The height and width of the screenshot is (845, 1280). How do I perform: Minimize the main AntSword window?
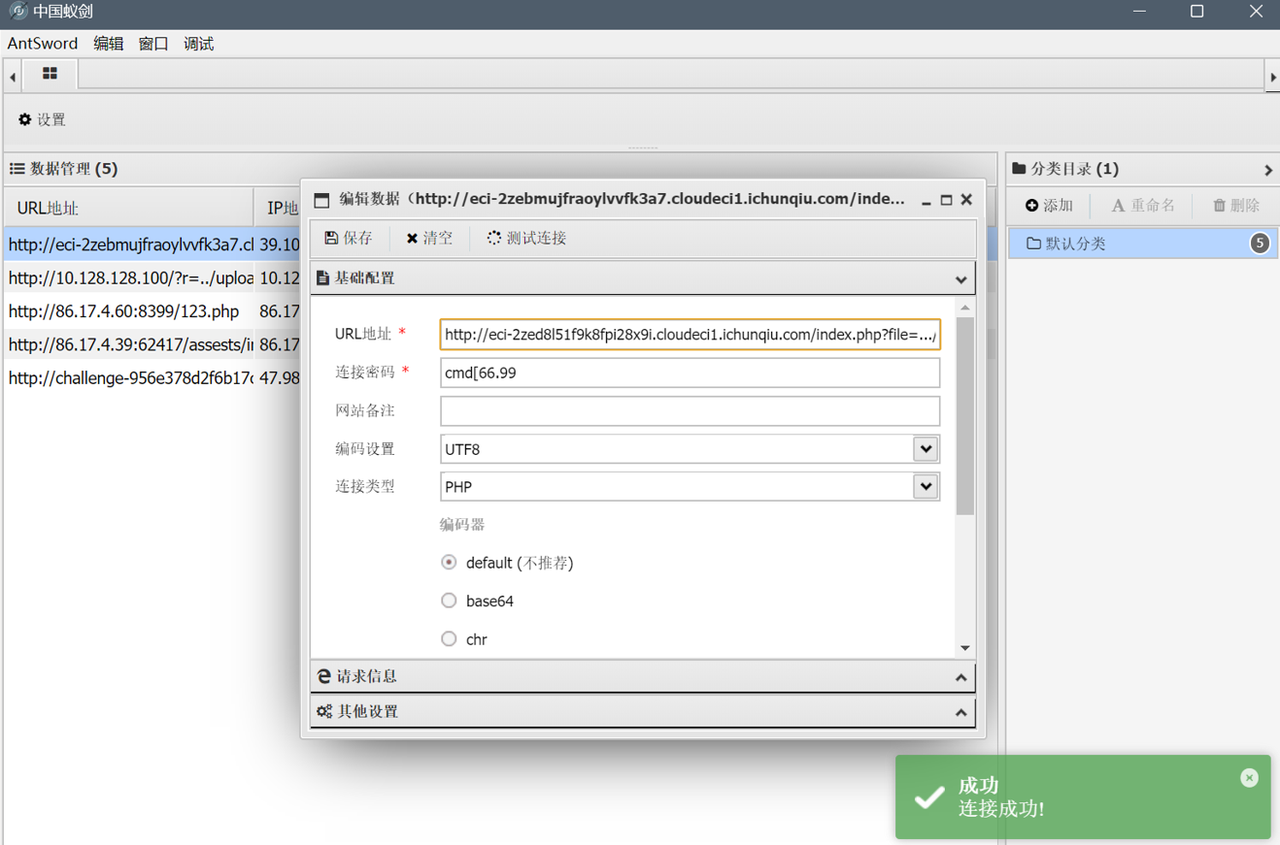[x=1141, y=12]
